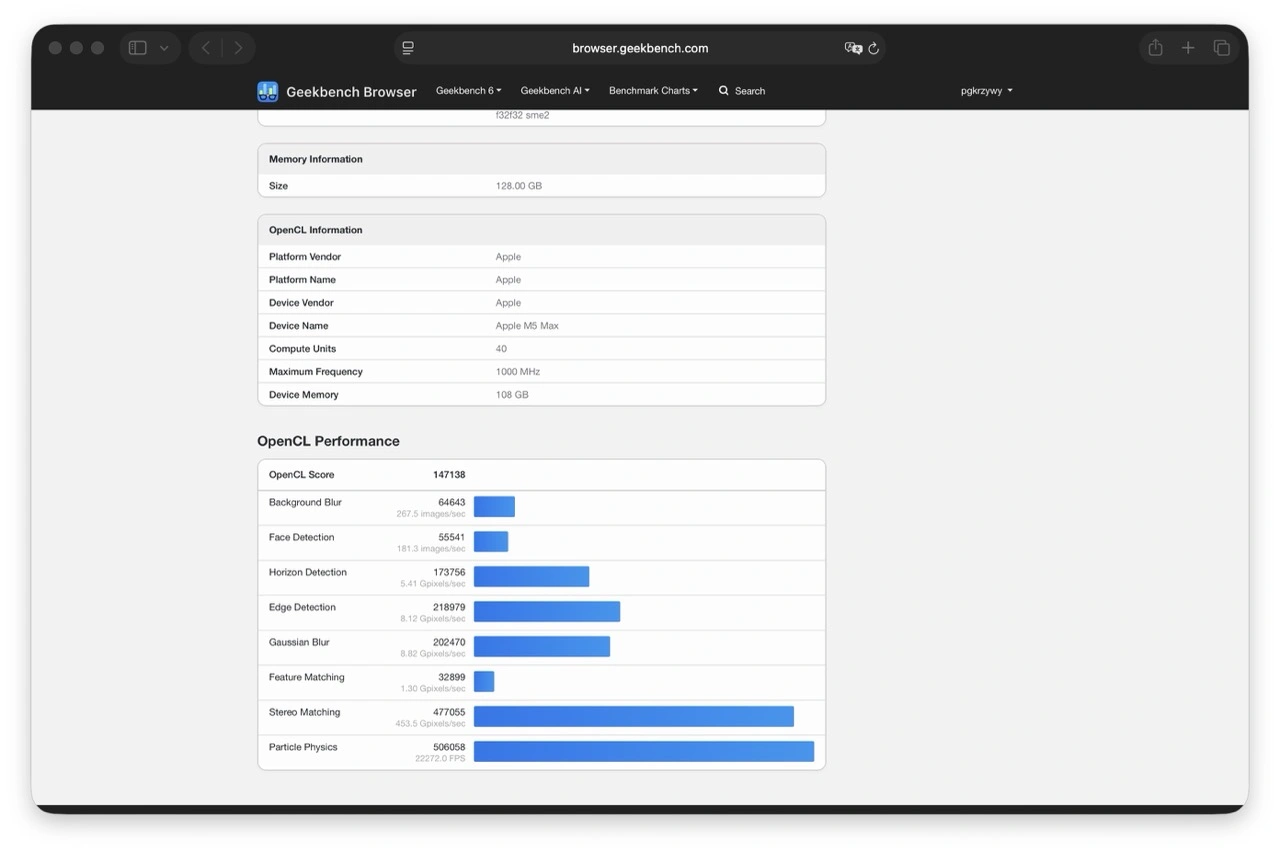
Task: Click the browser.geekbench.com address field
Action: [640, 48]
